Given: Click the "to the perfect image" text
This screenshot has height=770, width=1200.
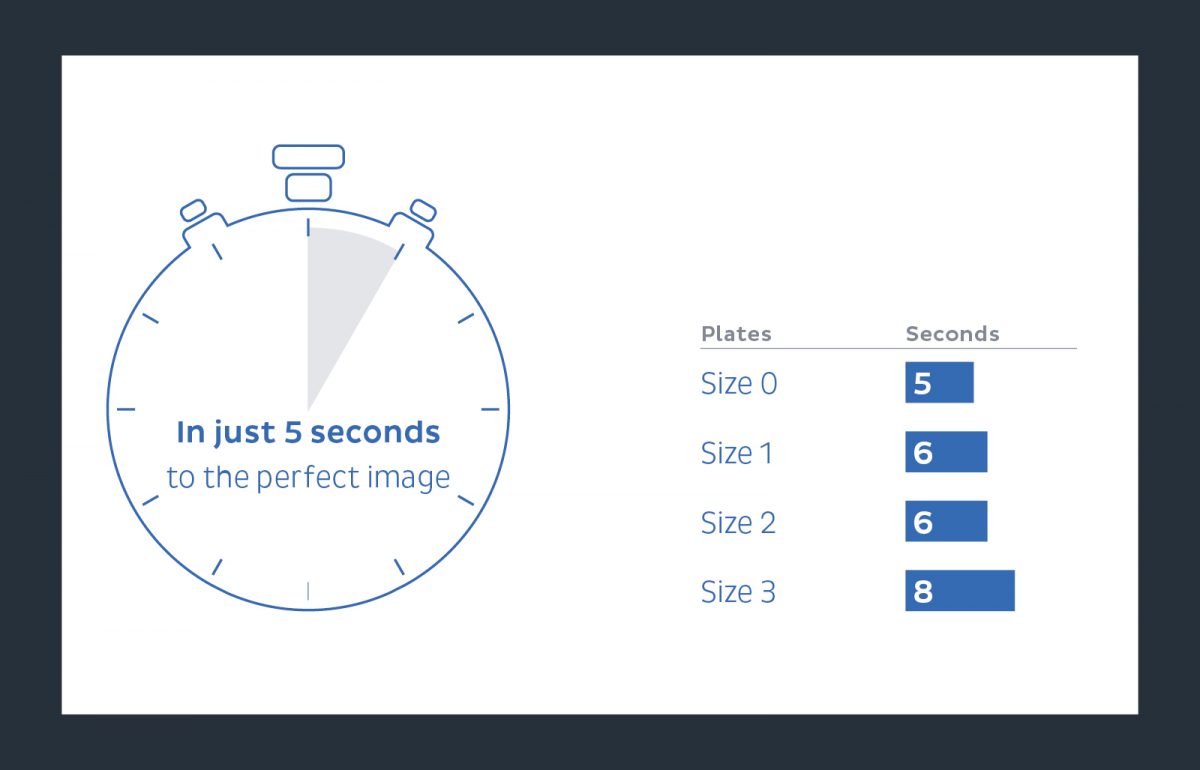Looking at the screenshot, I should coord(308,478).
